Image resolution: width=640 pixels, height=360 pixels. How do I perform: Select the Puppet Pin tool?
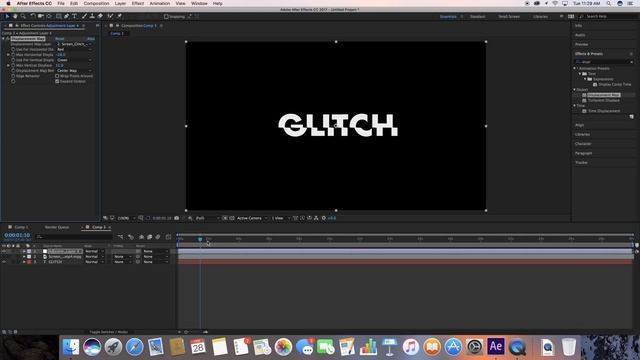click(x=120, y=16)
